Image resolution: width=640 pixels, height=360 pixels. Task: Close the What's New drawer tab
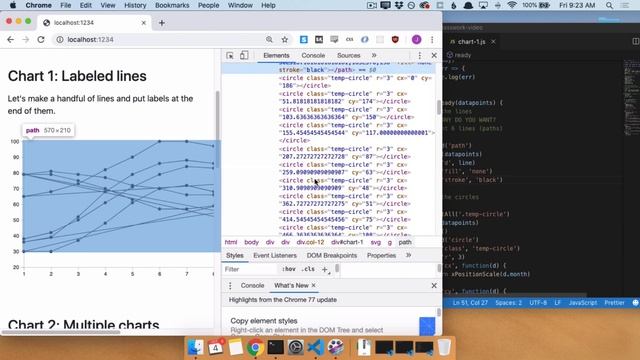pos(313,286)
